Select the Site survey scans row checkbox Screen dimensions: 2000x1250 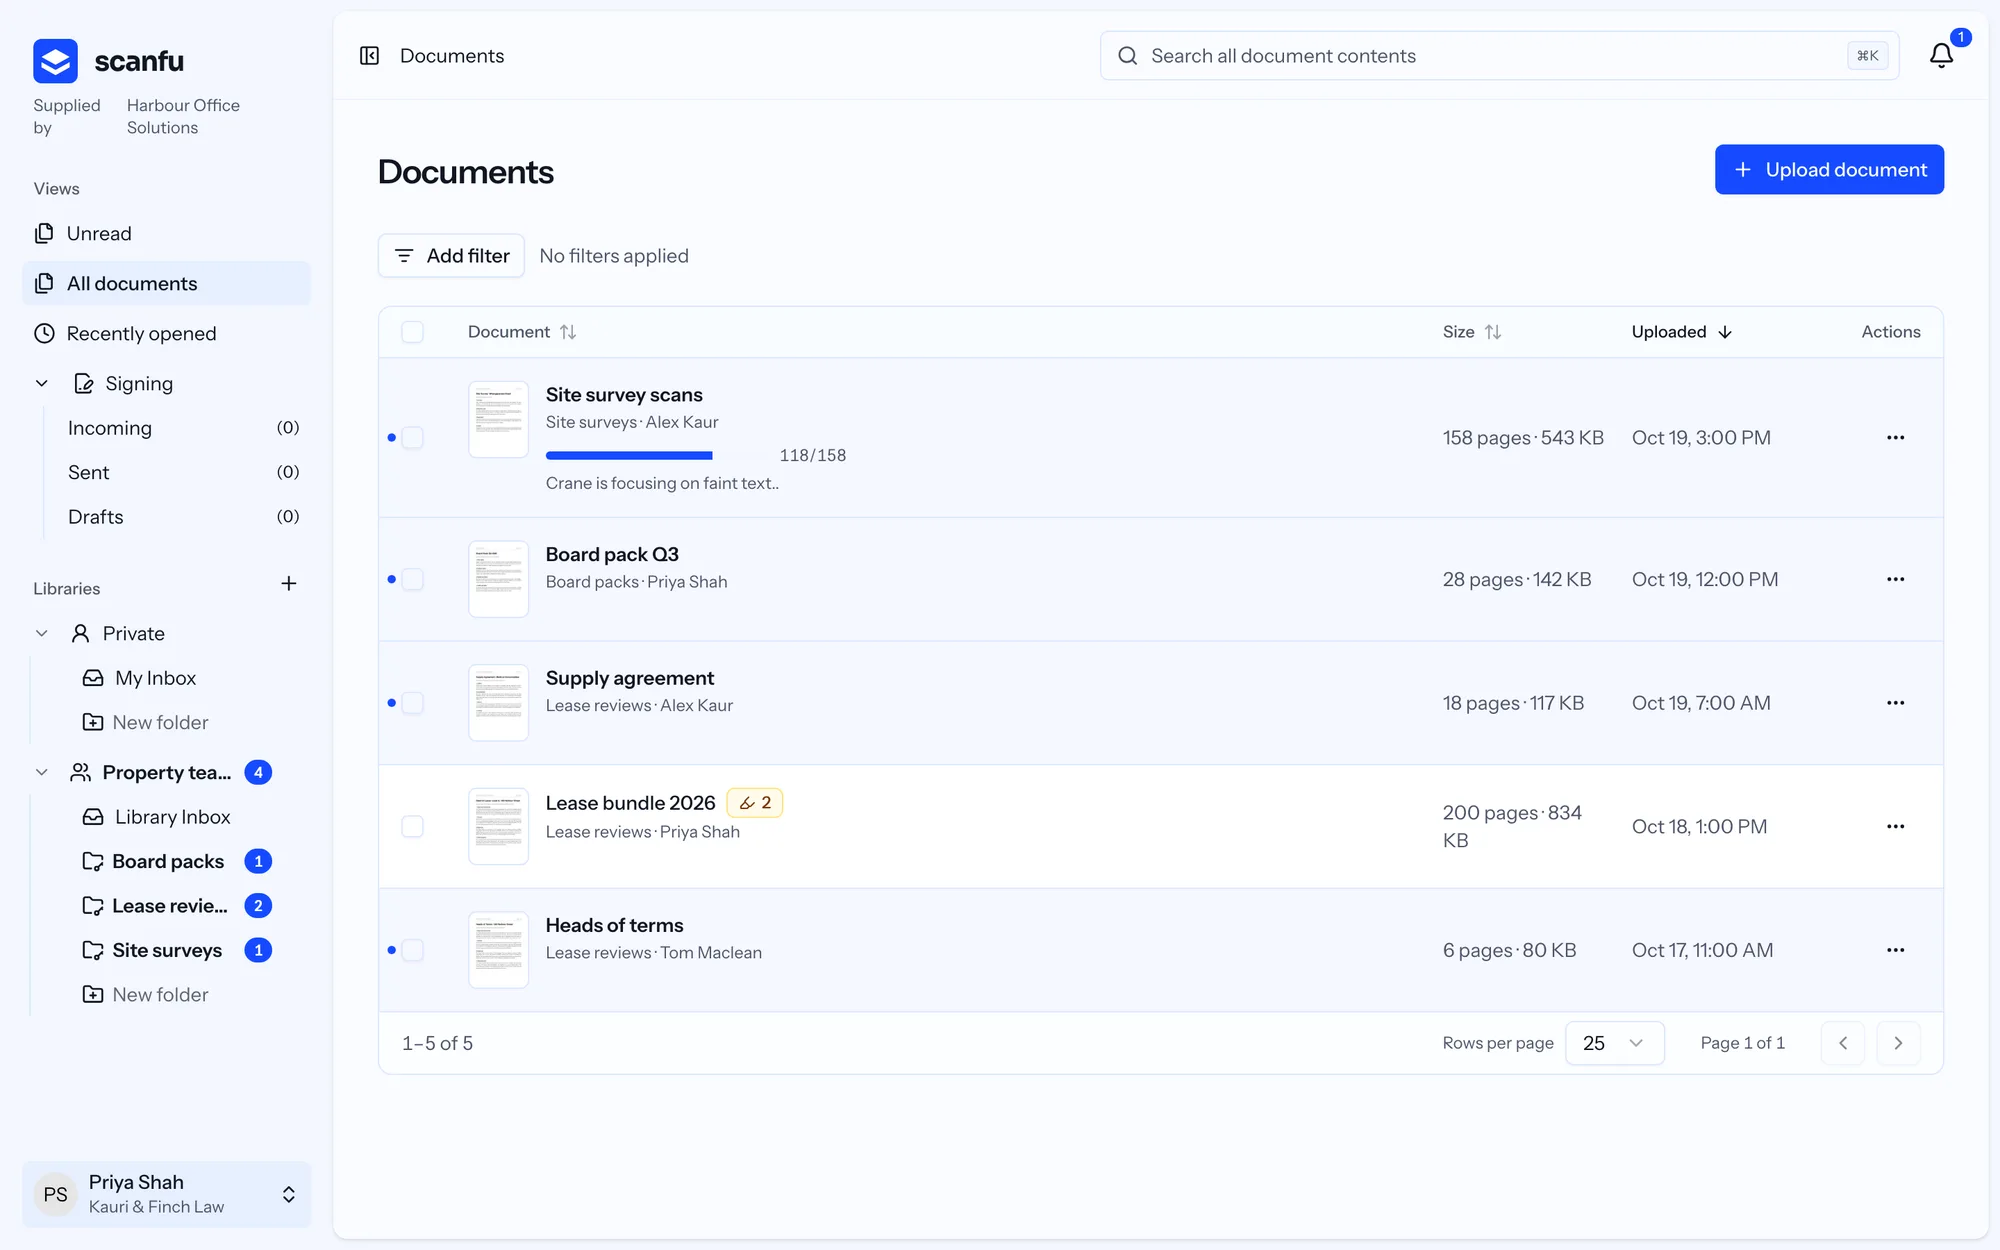pyautogui.click(x=412, y=438)
